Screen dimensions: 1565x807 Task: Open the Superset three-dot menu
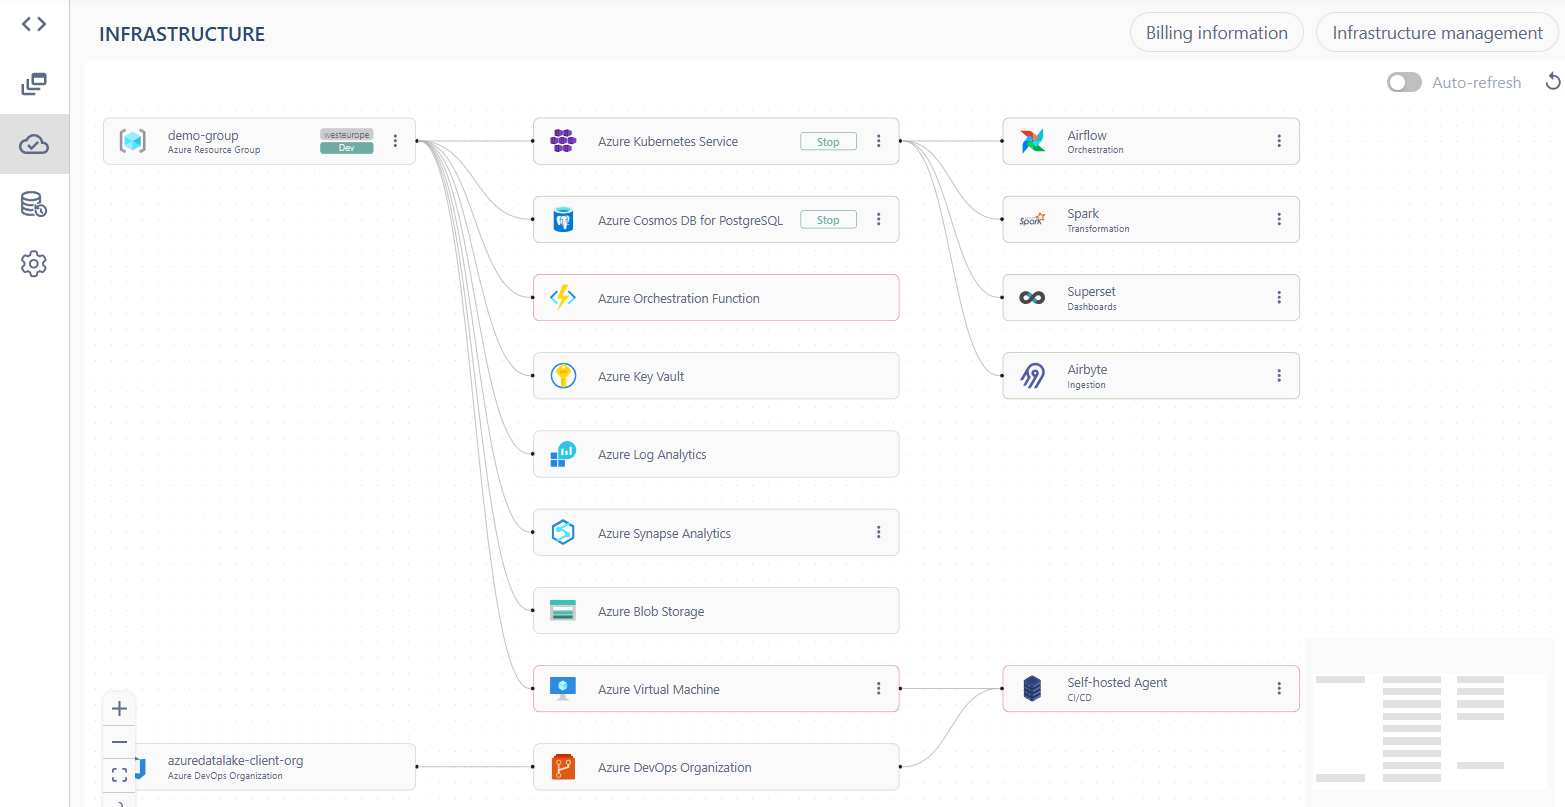1279,298
